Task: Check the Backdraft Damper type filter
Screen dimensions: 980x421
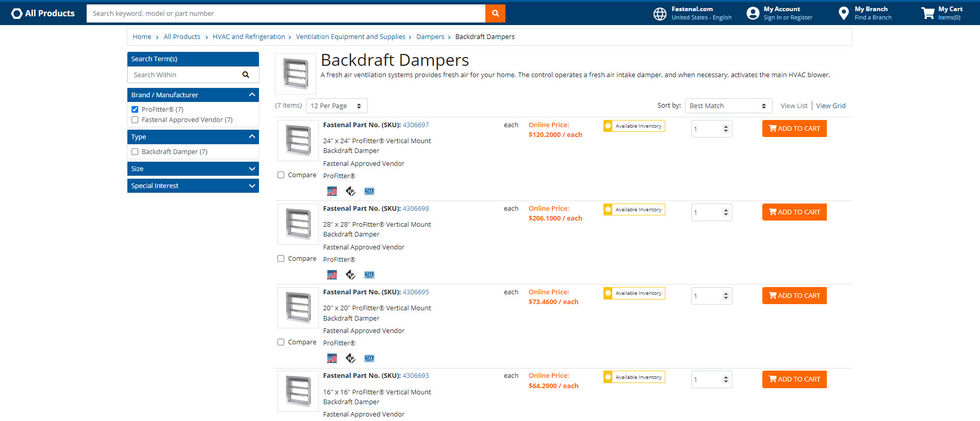Action: tap(135, 152)
